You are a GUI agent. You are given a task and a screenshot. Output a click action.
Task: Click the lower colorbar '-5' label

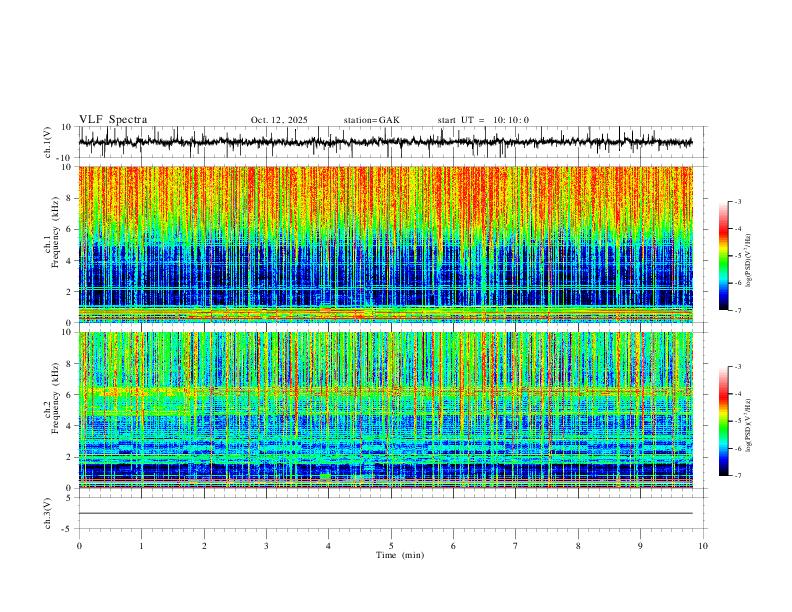(x=738, y=421)
